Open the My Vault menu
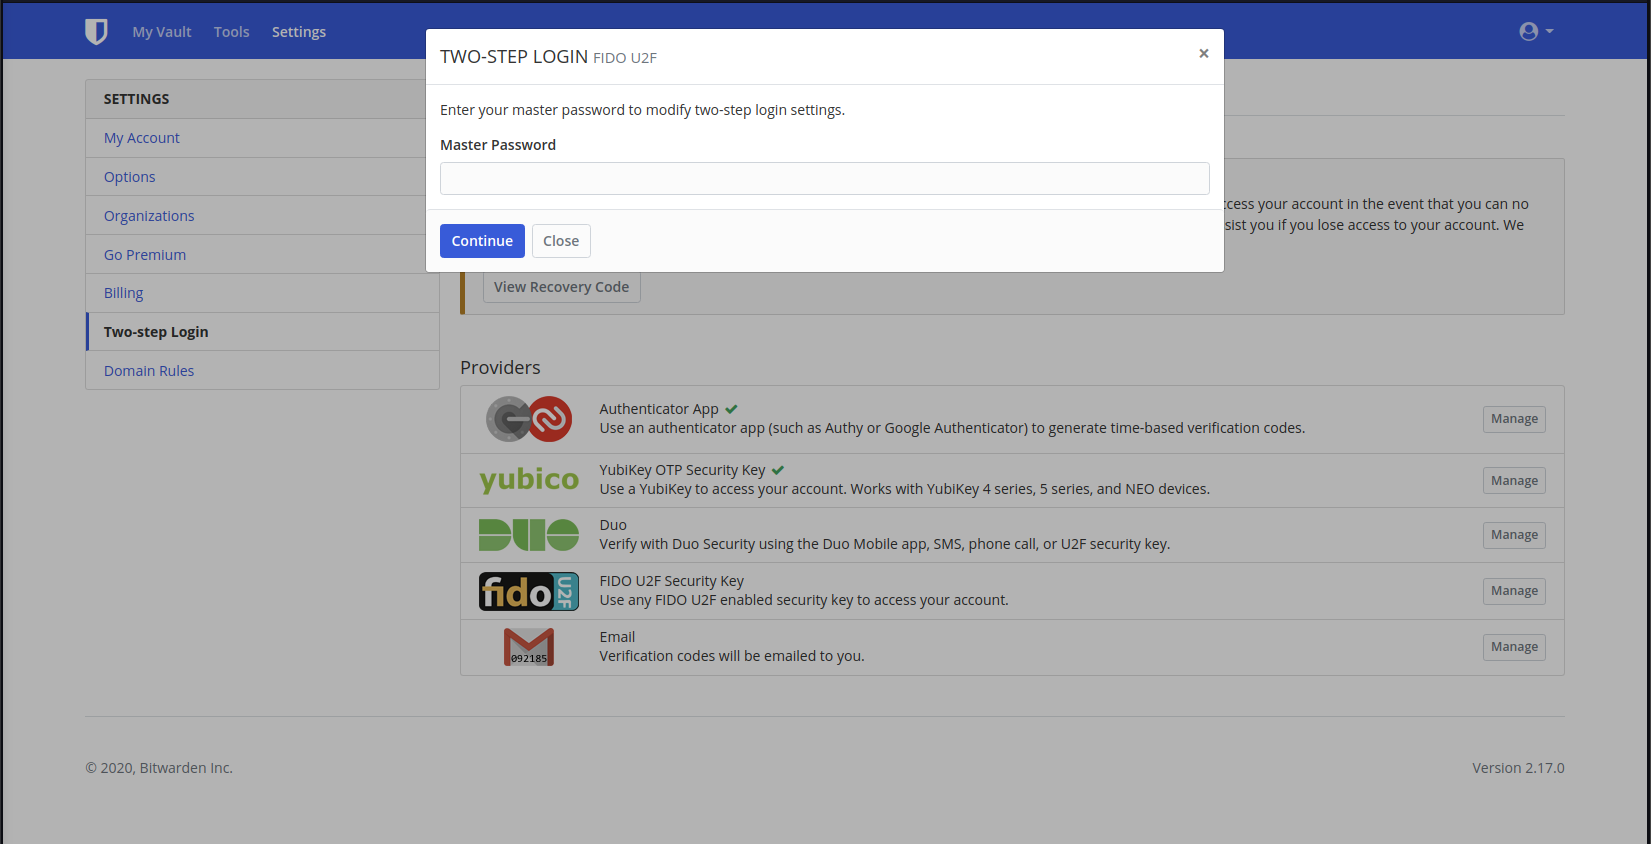 [162, 32]
